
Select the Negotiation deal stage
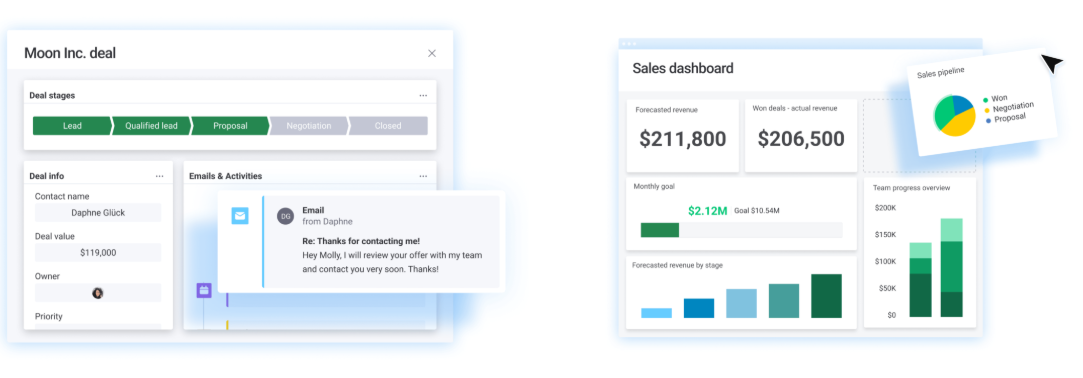[309, 126]
